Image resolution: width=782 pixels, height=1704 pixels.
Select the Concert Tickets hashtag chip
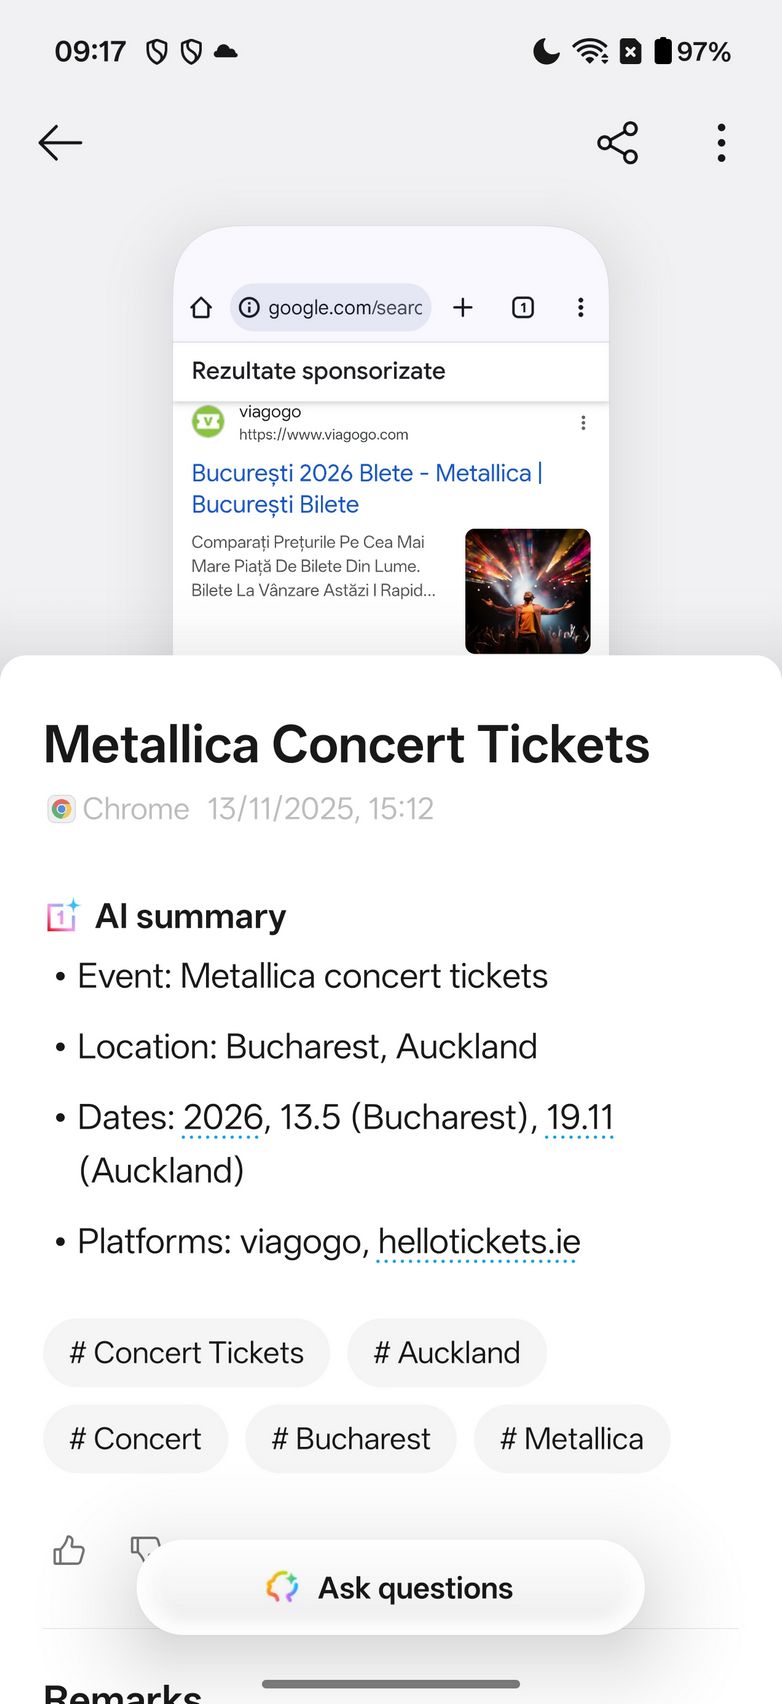[186, 1353]
